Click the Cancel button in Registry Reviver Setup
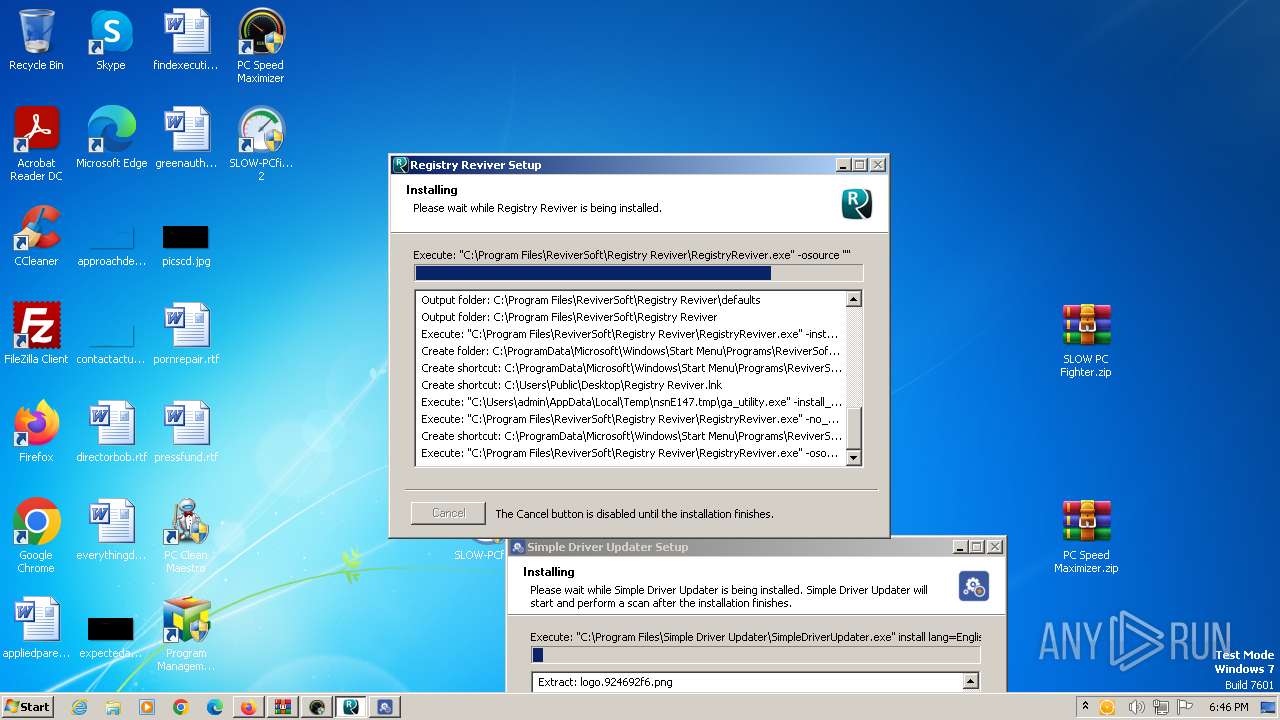Image resolution: width=1280 pixels, height=720 pixels. [x=448, y=513]
